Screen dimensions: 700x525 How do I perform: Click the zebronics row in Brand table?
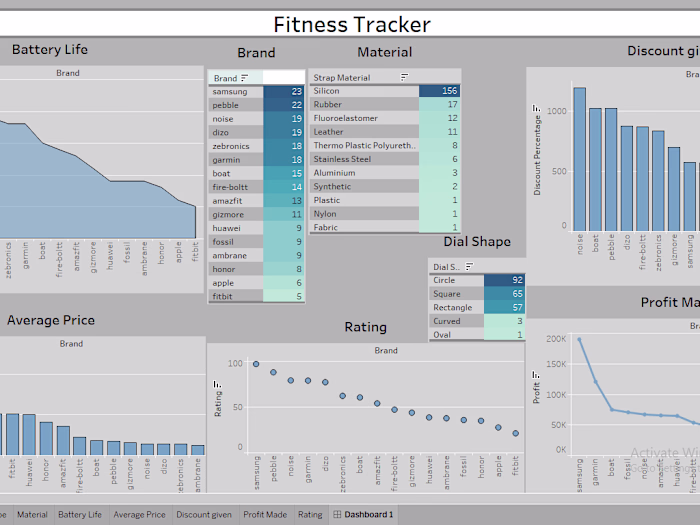tap(257, 146)
